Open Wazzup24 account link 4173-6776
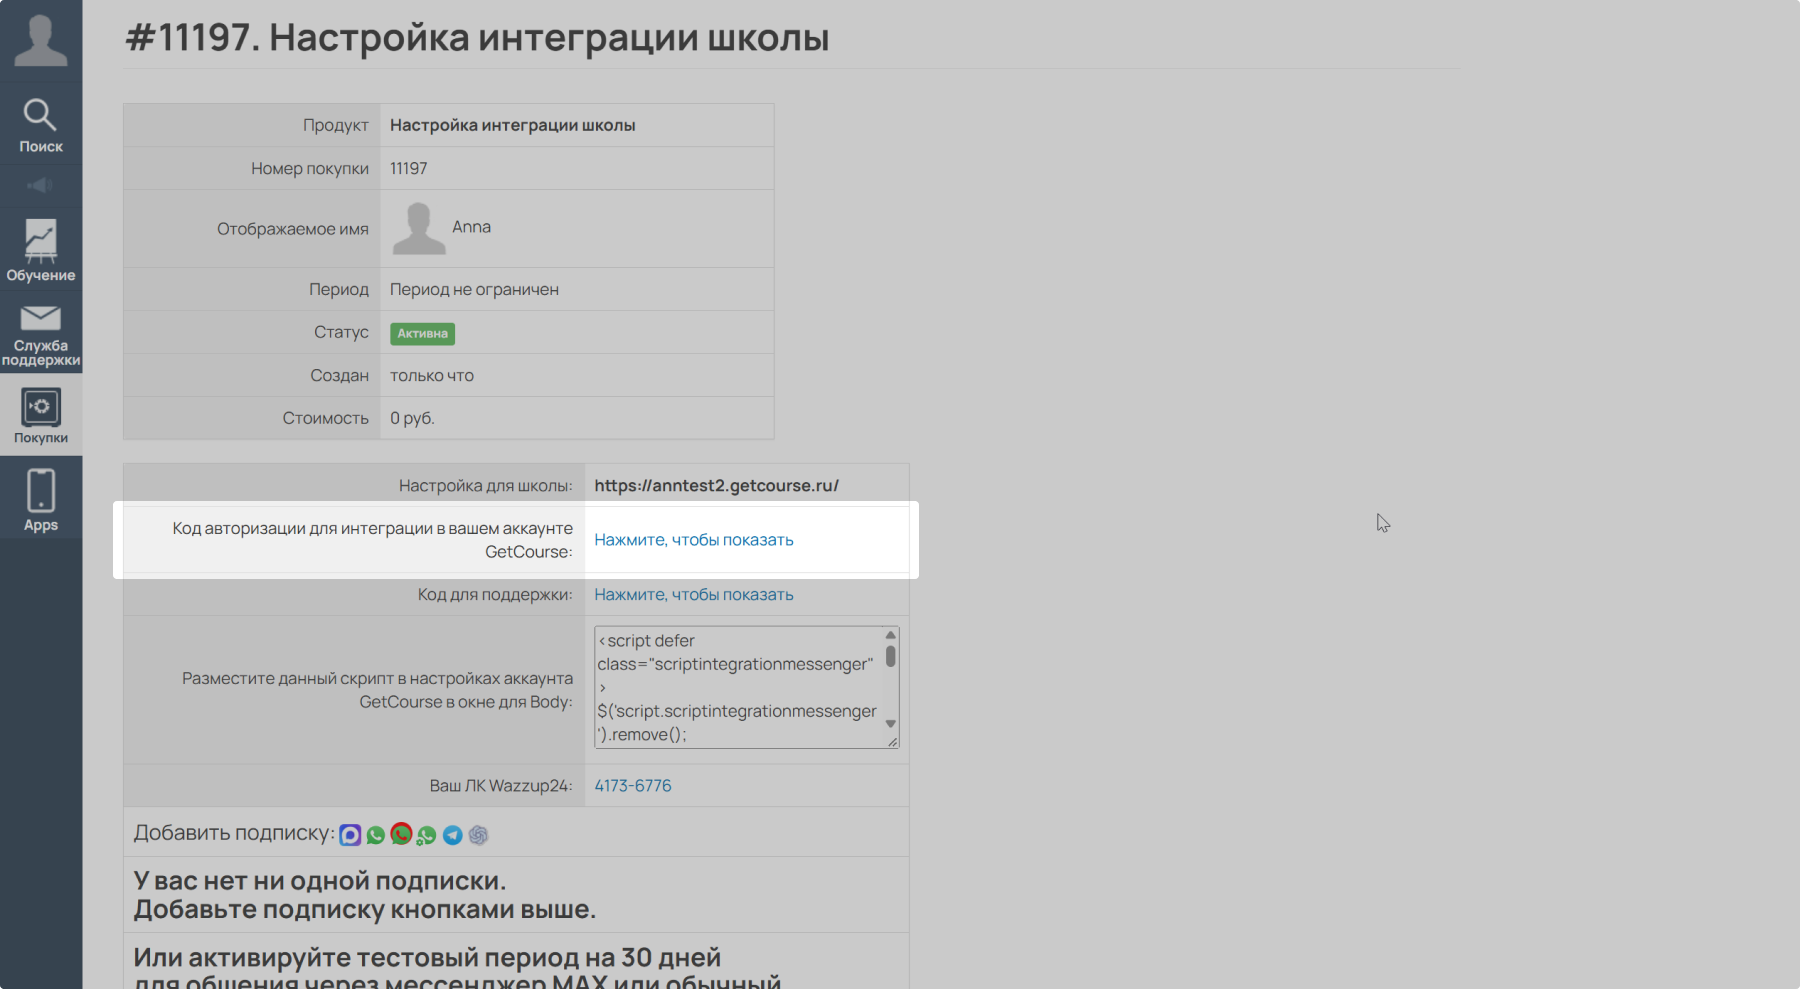This screenshot has height=989, width=1800. 633,786
